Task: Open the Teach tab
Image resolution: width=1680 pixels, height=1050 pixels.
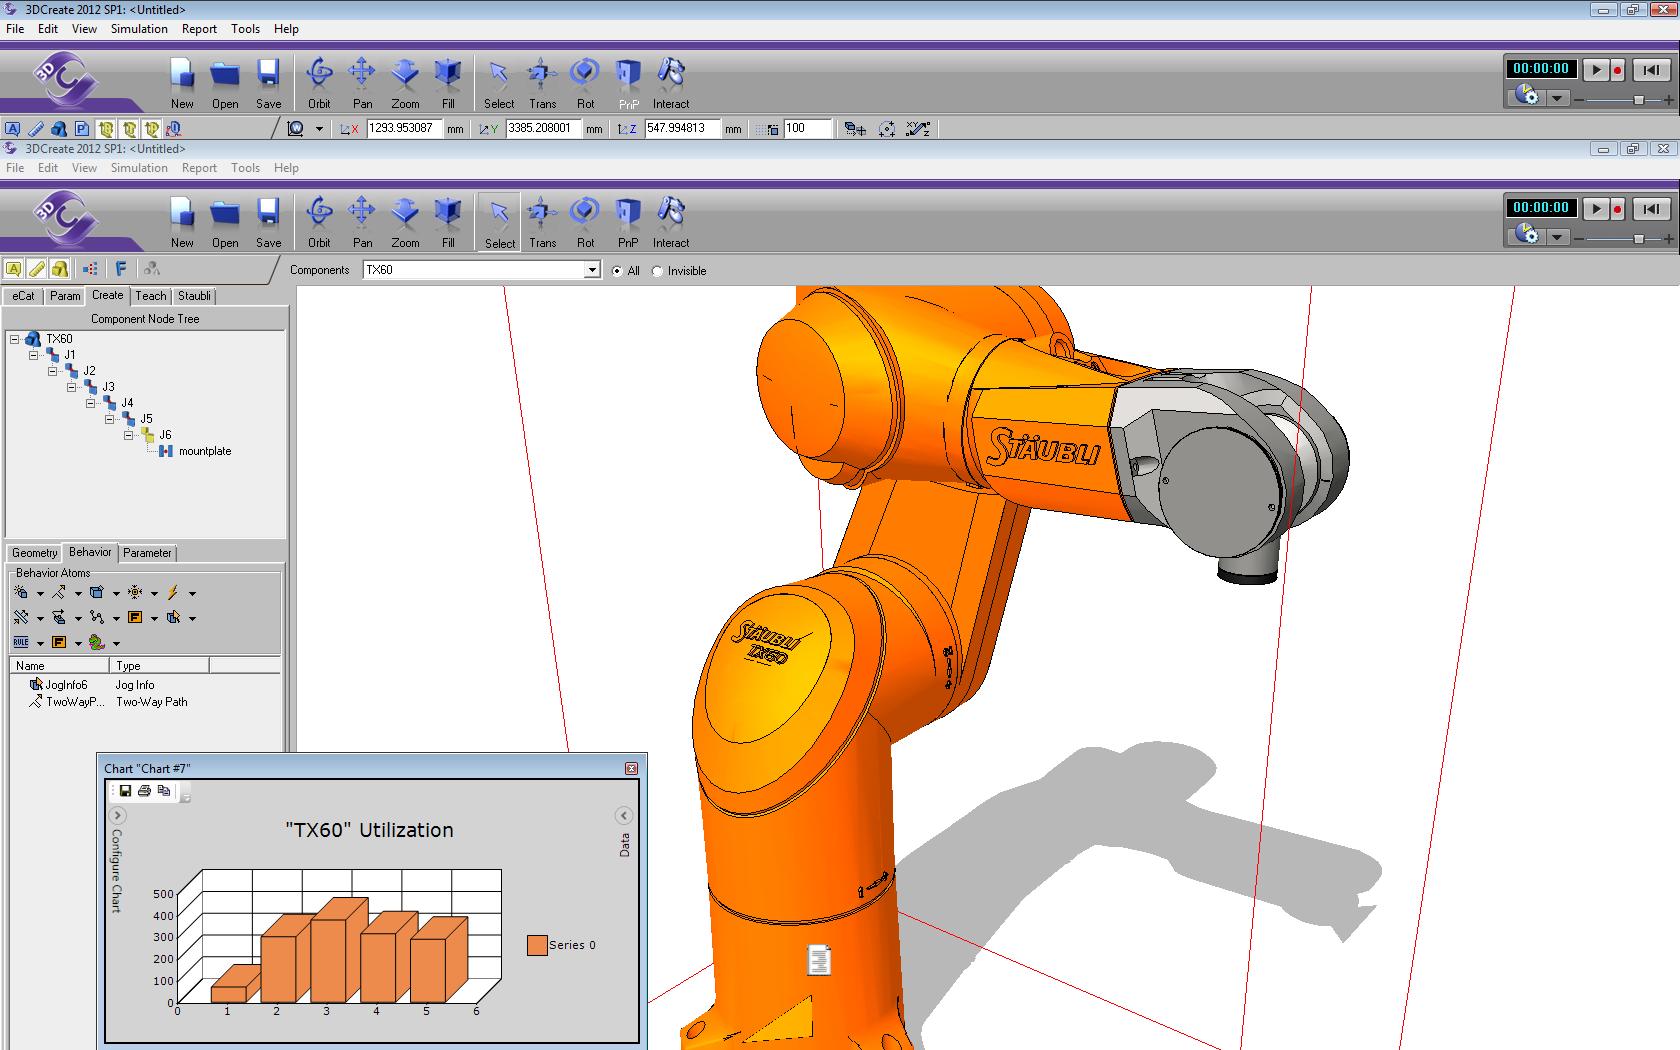Action: click(151, 296)
